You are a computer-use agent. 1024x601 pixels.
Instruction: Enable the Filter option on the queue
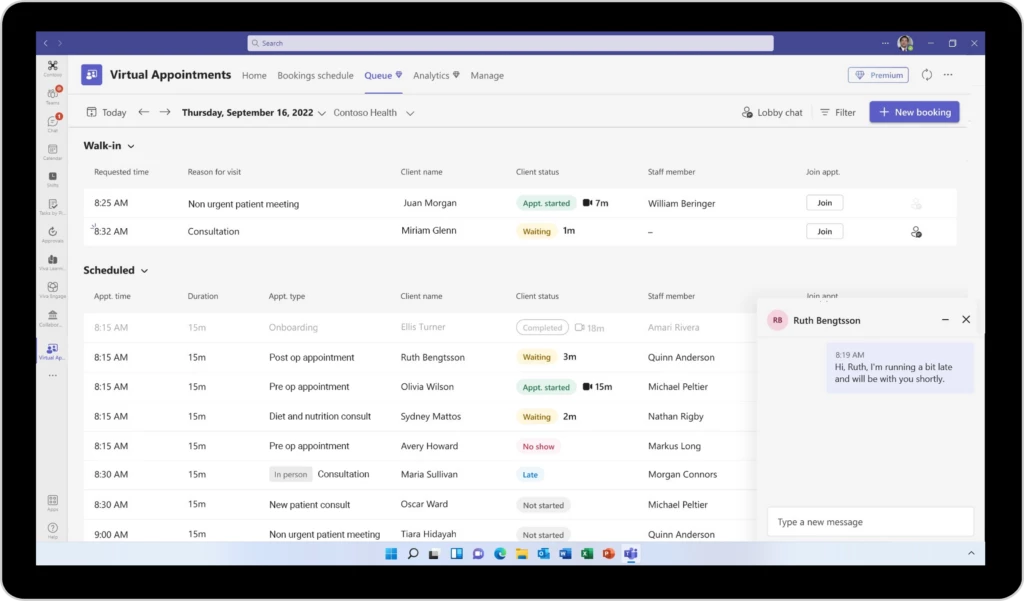click(x=837, y=112)
